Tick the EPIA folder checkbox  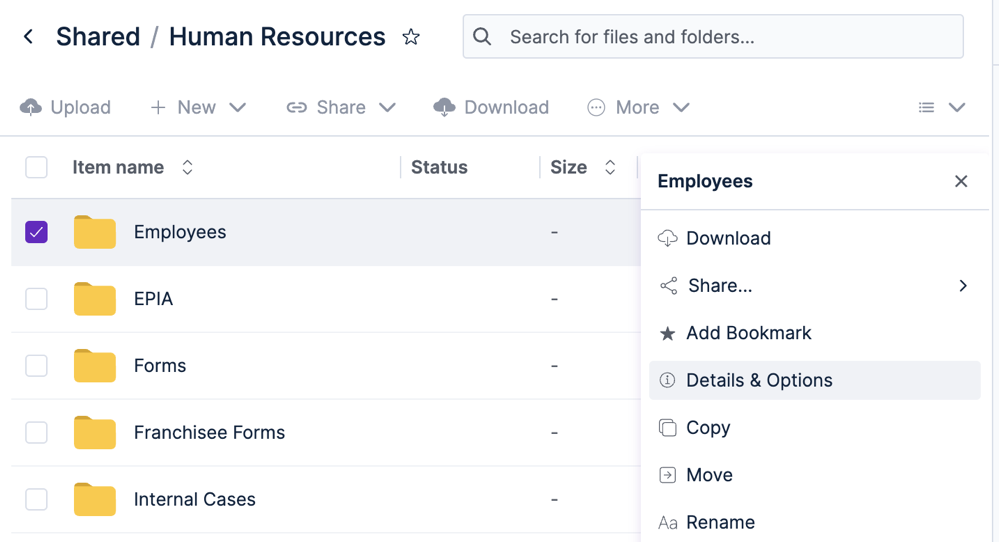point(36,299)
